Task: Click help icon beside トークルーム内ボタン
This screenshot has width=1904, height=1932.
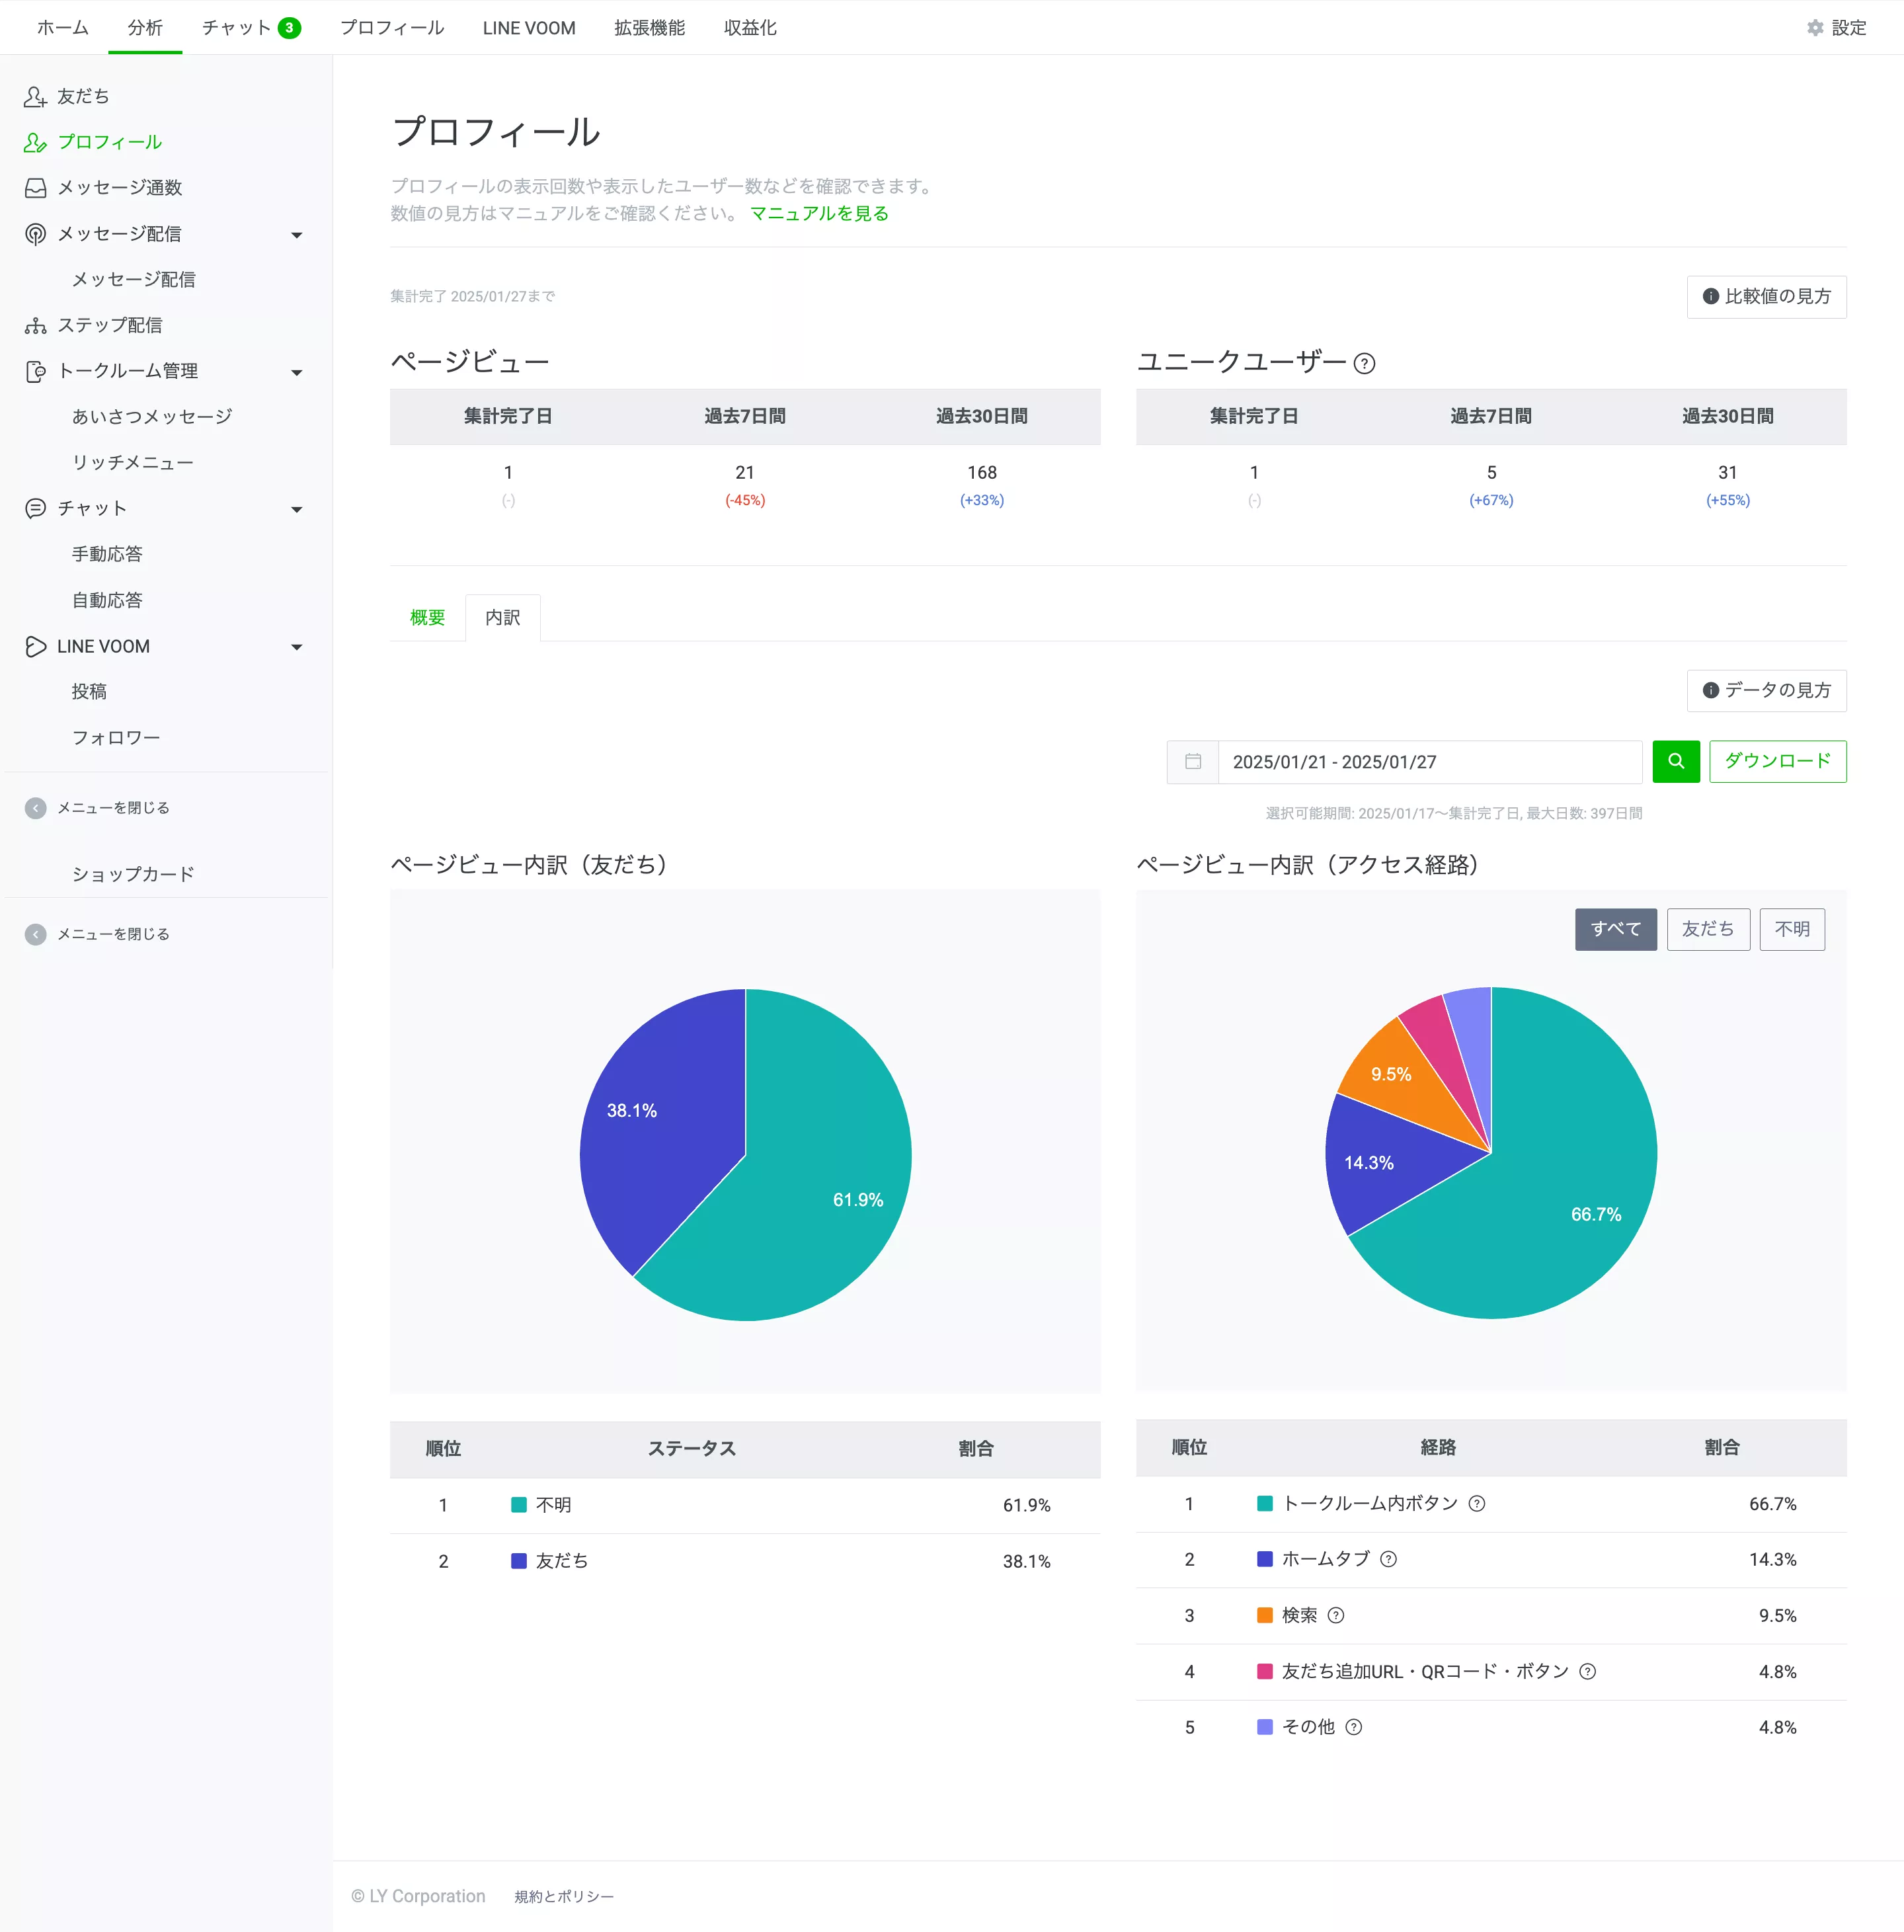Action: (1476, 1503)
